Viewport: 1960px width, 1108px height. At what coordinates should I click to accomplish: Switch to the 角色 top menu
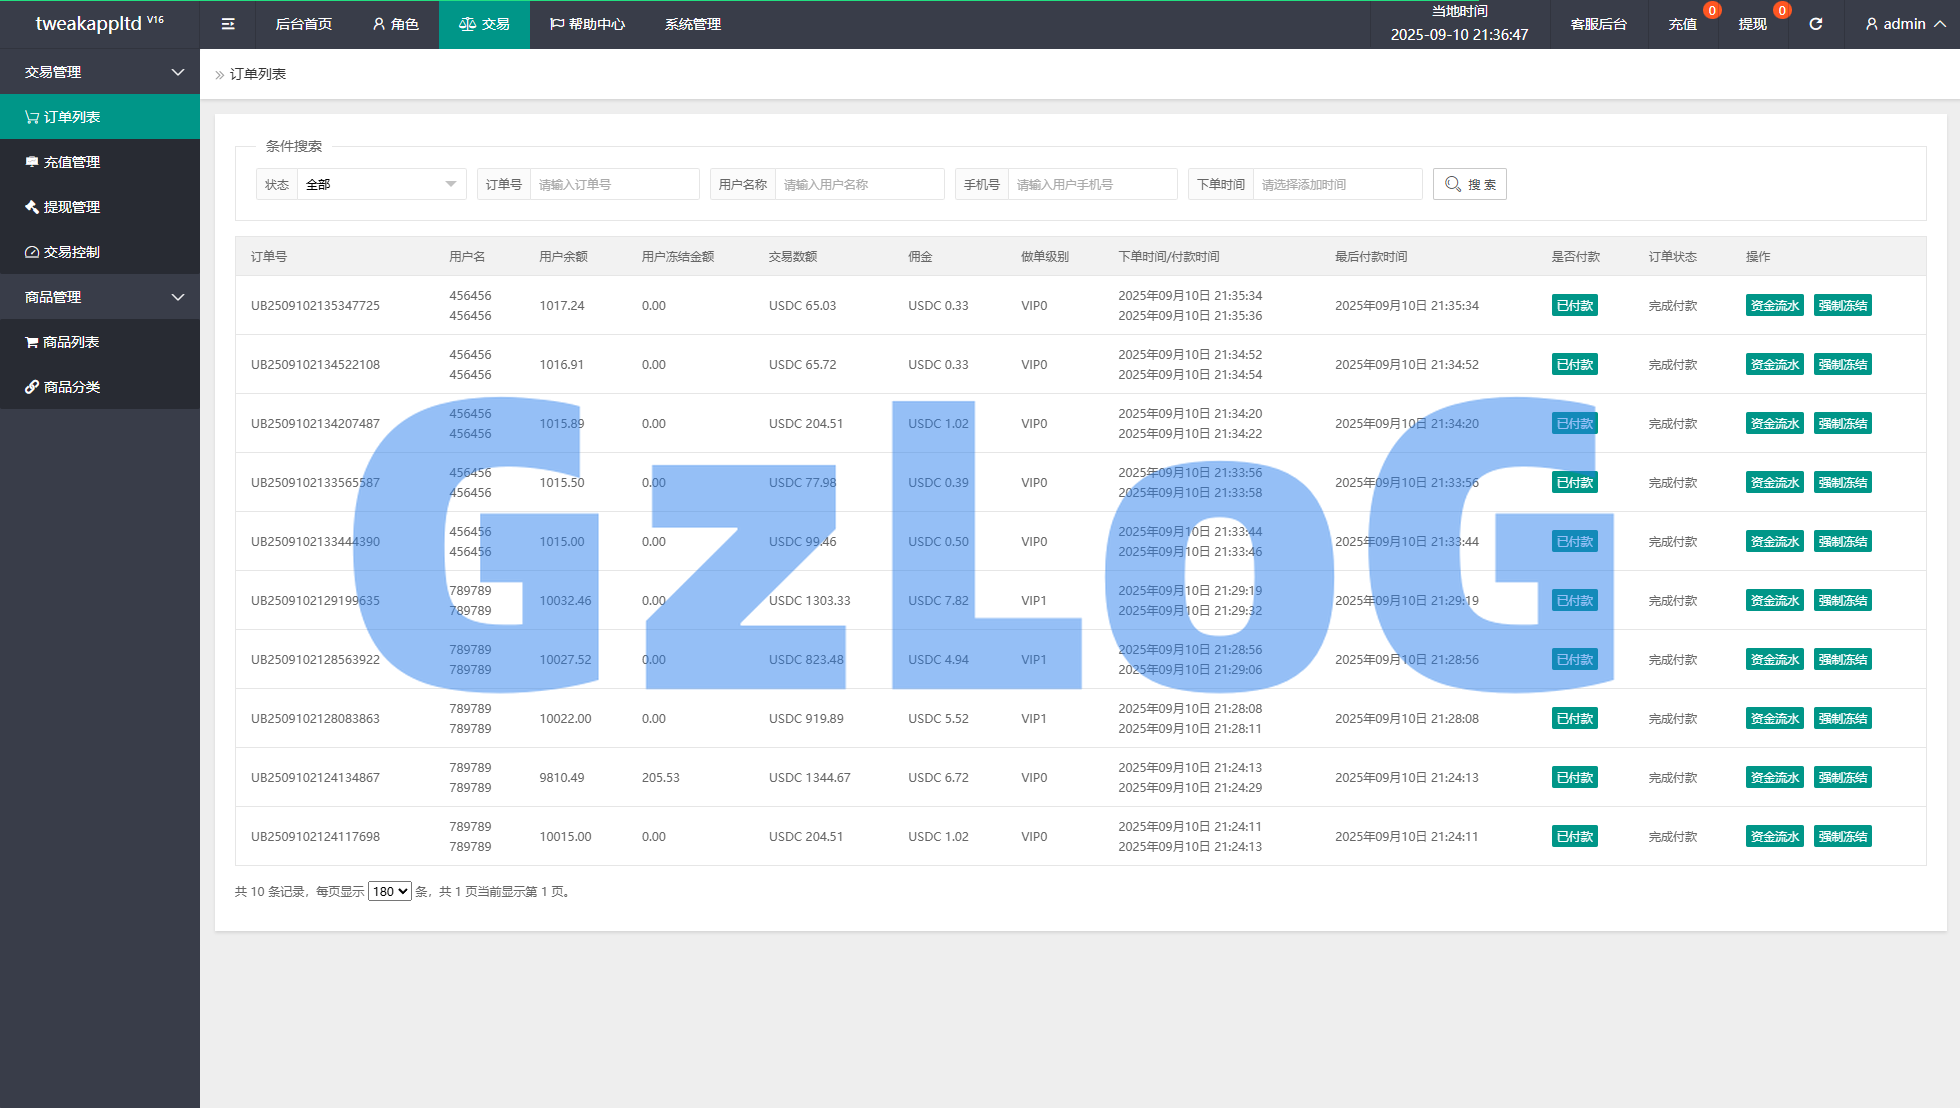(x=395, y=24)
